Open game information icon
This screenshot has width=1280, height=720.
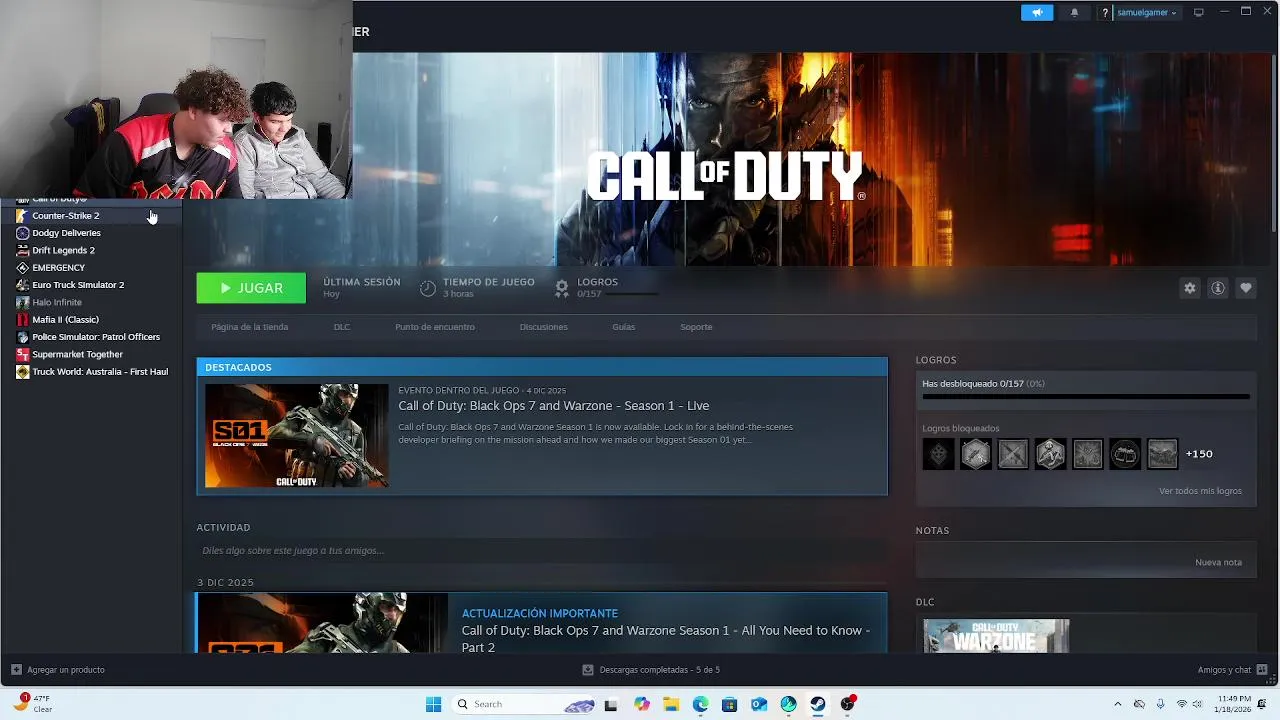1218,288
